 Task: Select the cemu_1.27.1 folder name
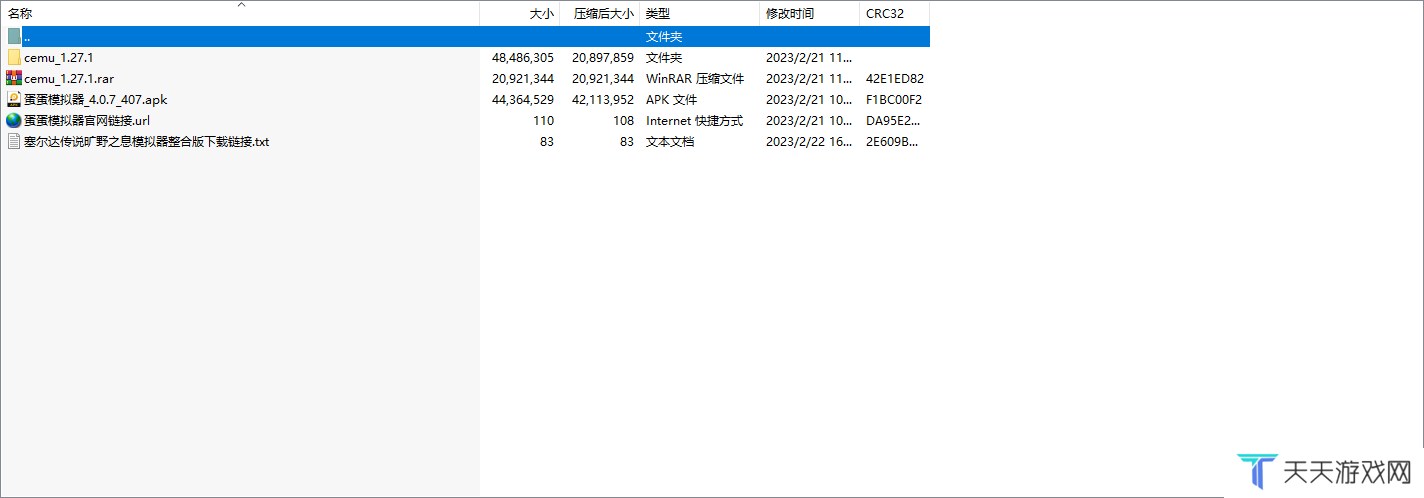pos(58,57)
